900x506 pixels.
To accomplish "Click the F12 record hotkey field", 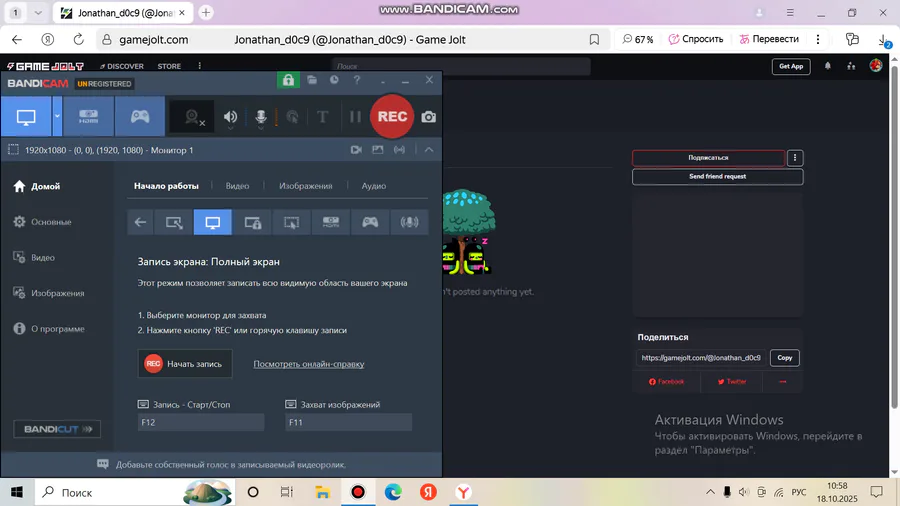I will pyautogui.click(x=201, y=422).
